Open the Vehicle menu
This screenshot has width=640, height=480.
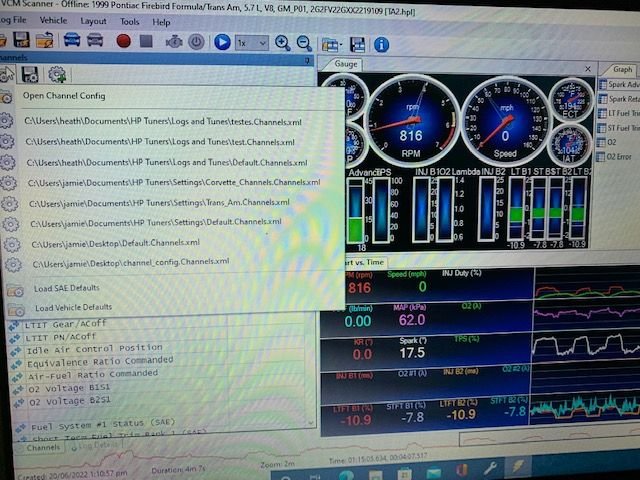53,20
